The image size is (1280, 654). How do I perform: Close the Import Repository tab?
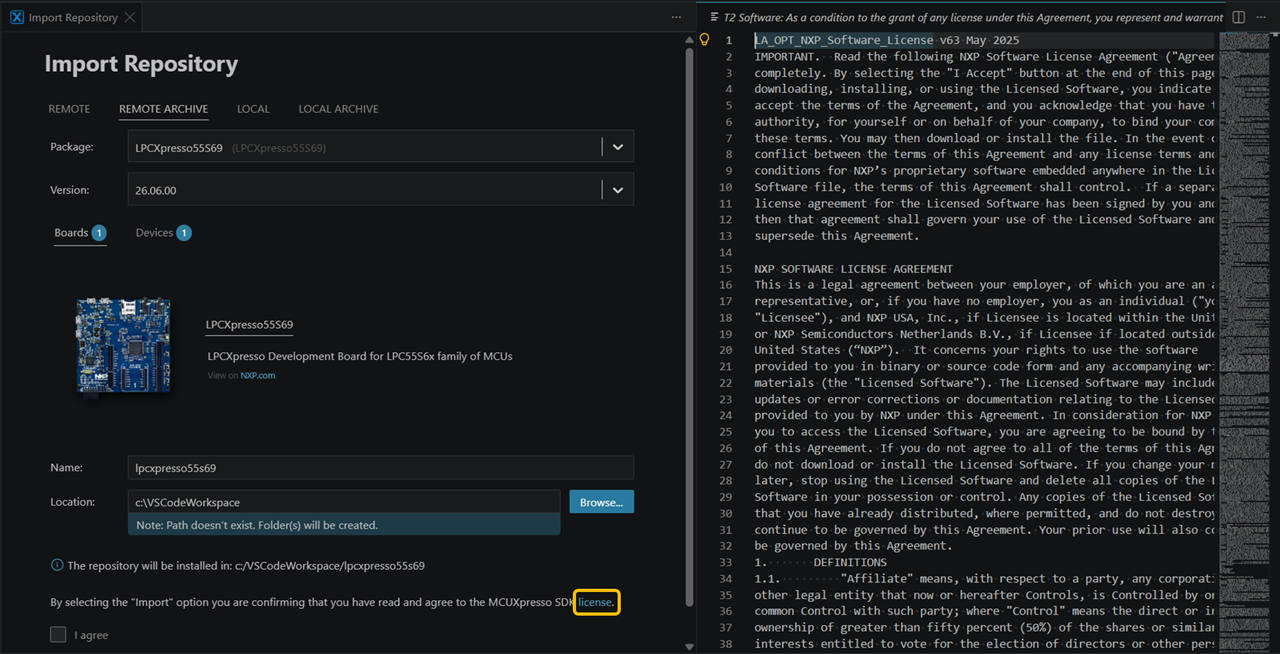coord(130,18)
